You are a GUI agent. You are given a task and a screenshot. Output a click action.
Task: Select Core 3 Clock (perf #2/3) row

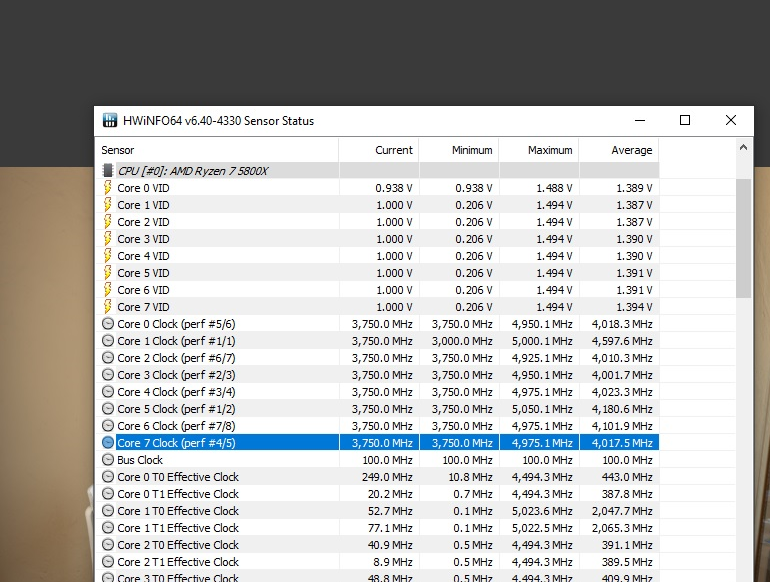tap(377, 375)
